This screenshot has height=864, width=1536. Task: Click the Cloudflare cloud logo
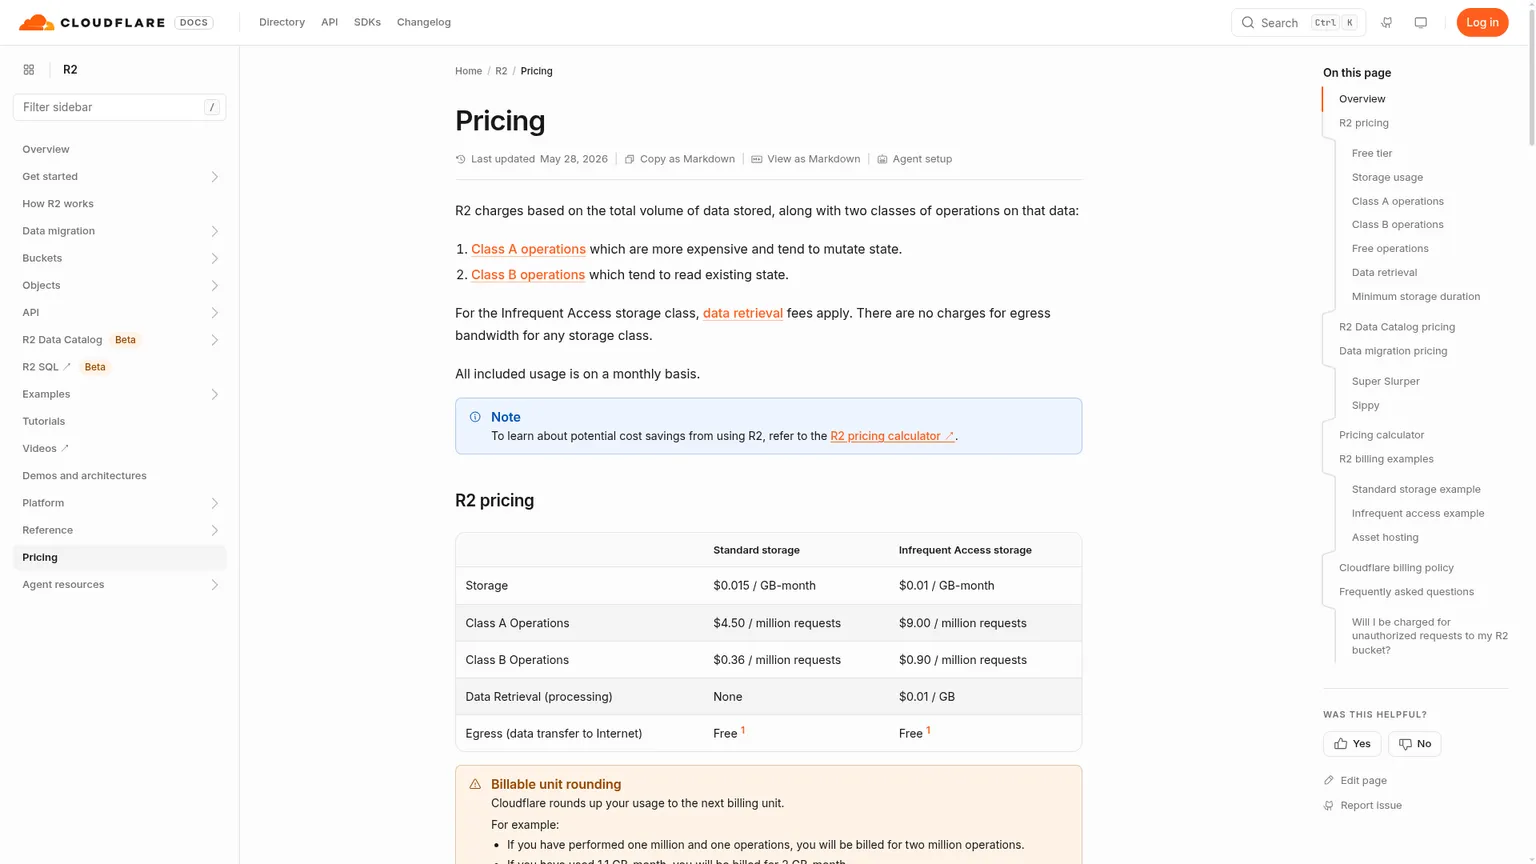(36, 22)
